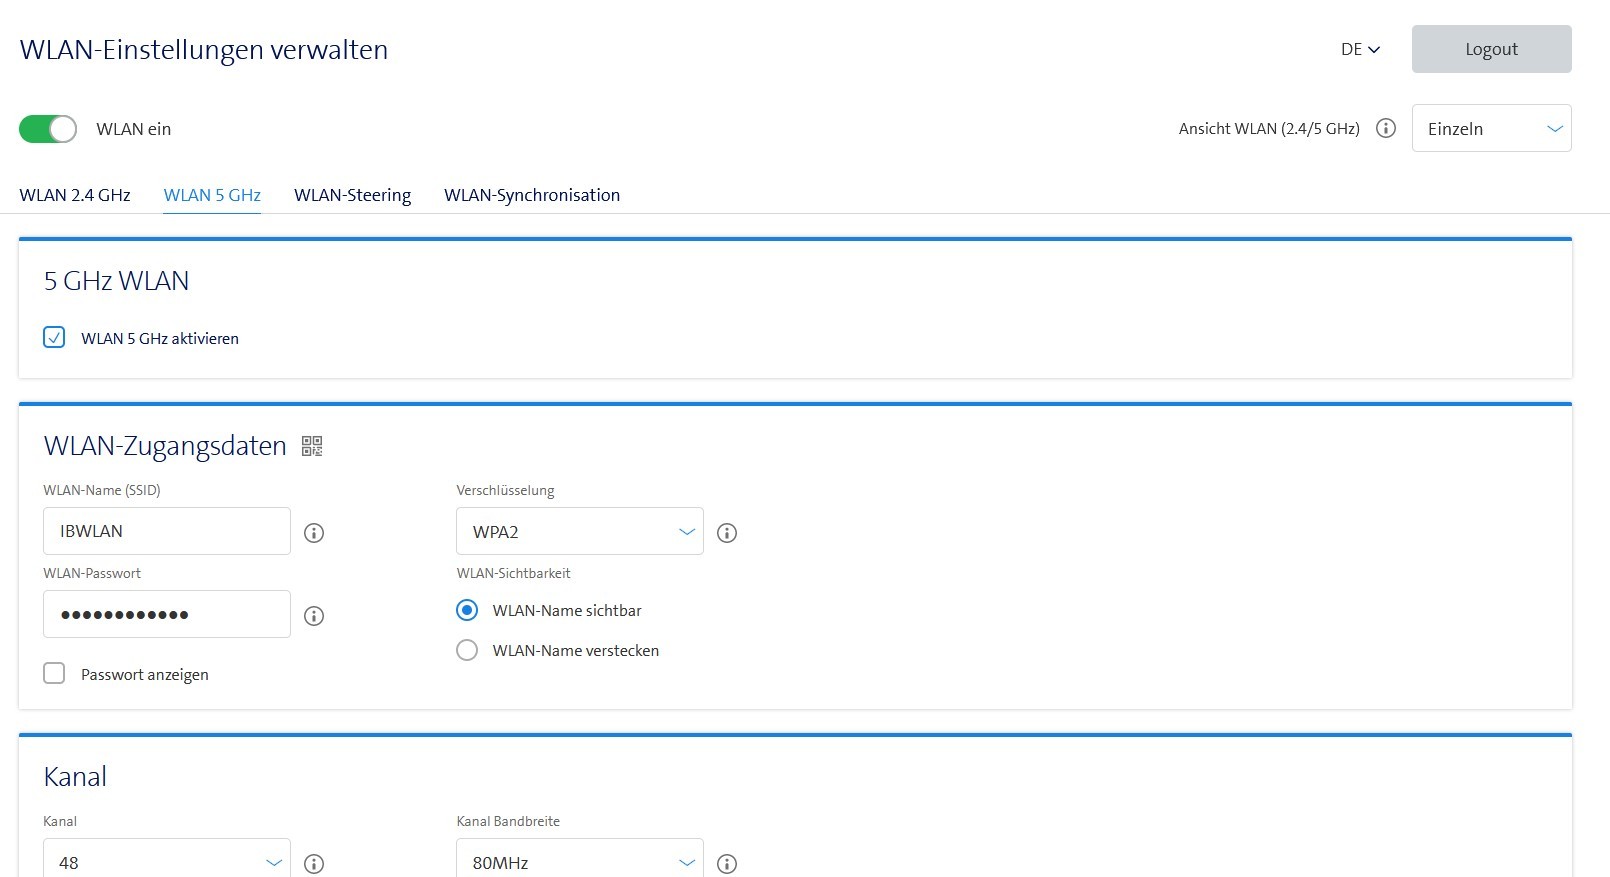
Task: Click info icon next to WLAN-Passwort field
Action: [314, 616]
